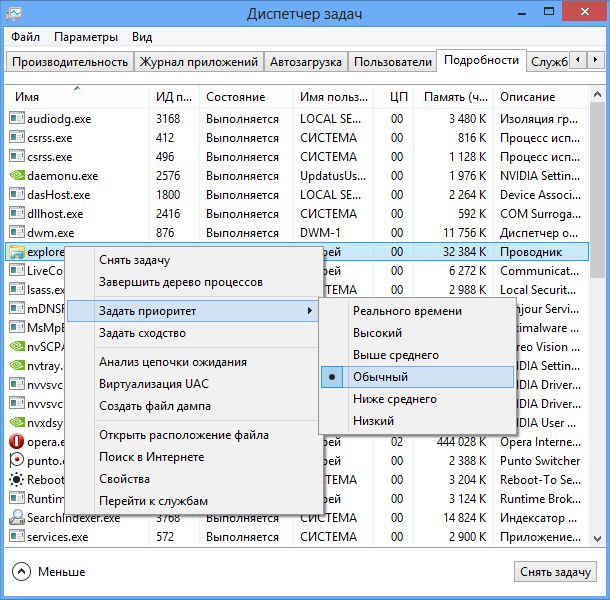Select the Реального времени priority option
Screen dimensions: 610x600
tap(407, 311)
